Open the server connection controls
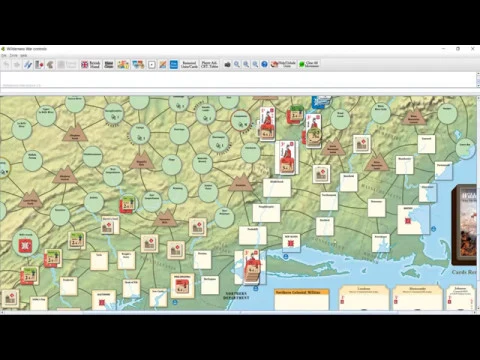The image size is (480, 360). click(x=28, y=64)
